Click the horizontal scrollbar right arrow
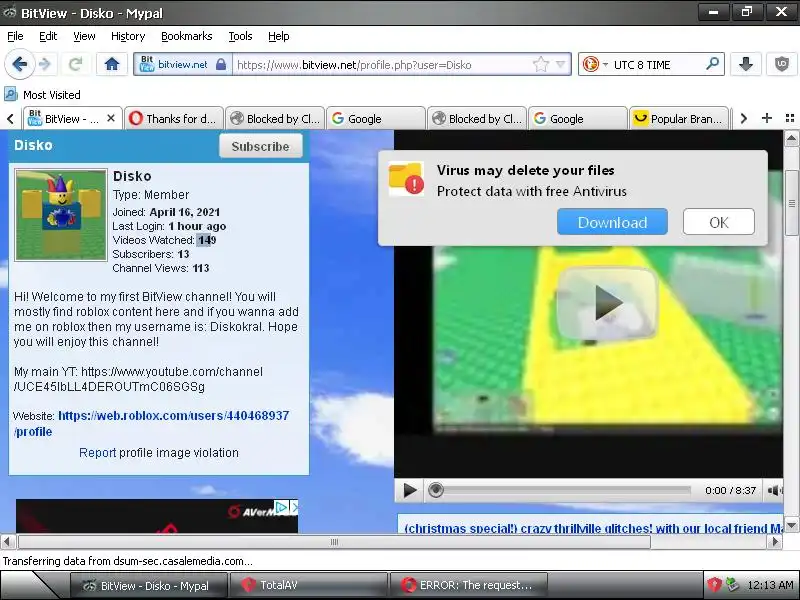Viewport: 800px width, 600px height. pos(775,541)
